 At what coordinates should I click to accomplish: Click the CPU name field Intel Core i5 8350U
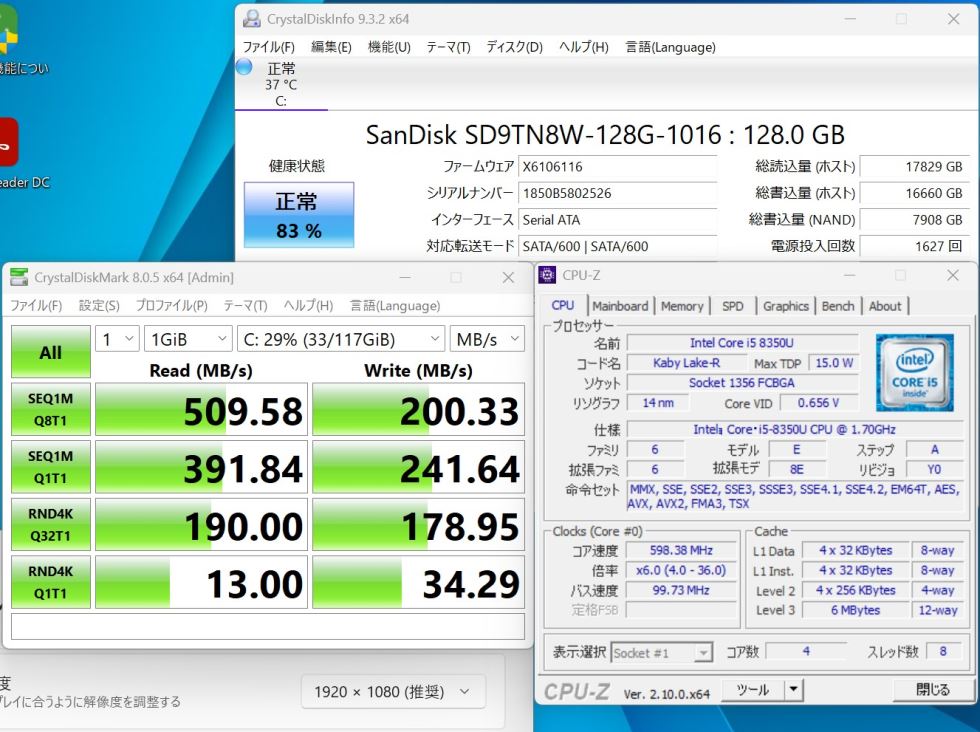click(x=742, y=343)
